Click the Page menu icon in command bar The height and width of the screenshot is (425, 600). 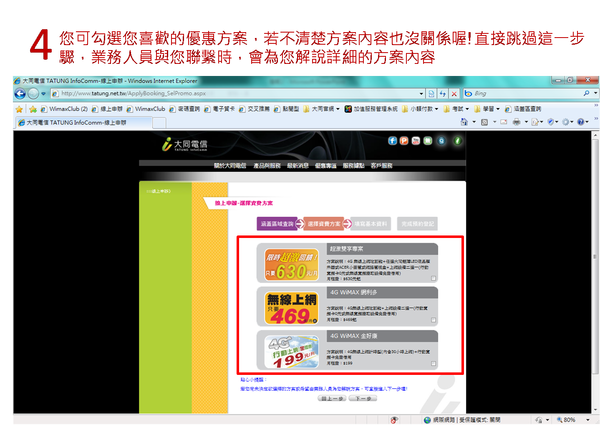click(535, 122)
